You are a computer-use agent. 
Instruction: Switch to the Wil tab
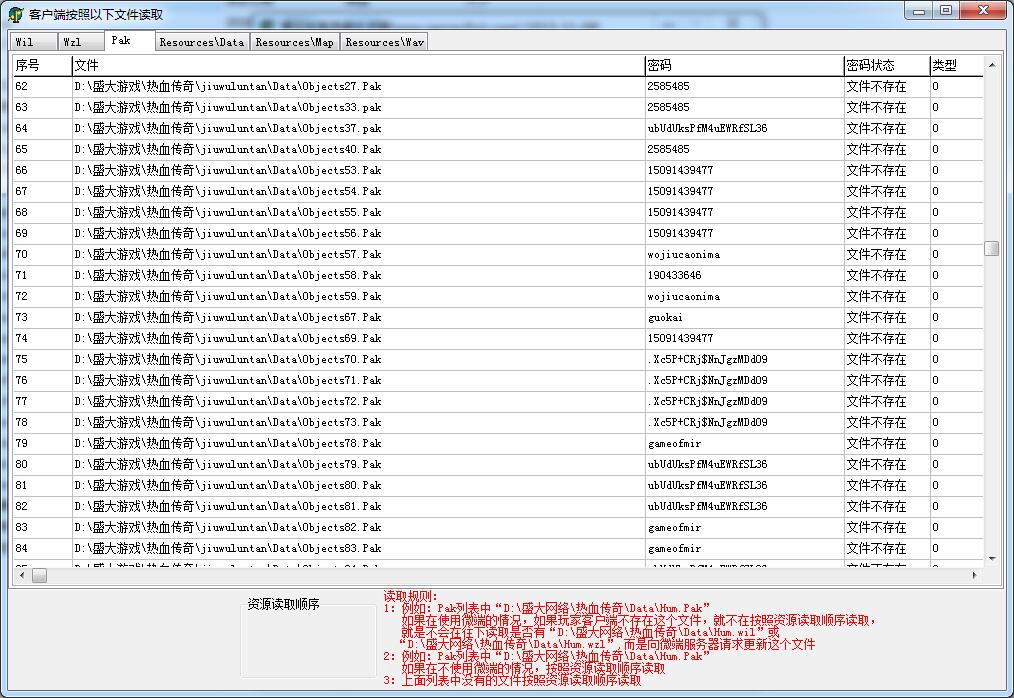pyautogui.click(x=33, y=42)
